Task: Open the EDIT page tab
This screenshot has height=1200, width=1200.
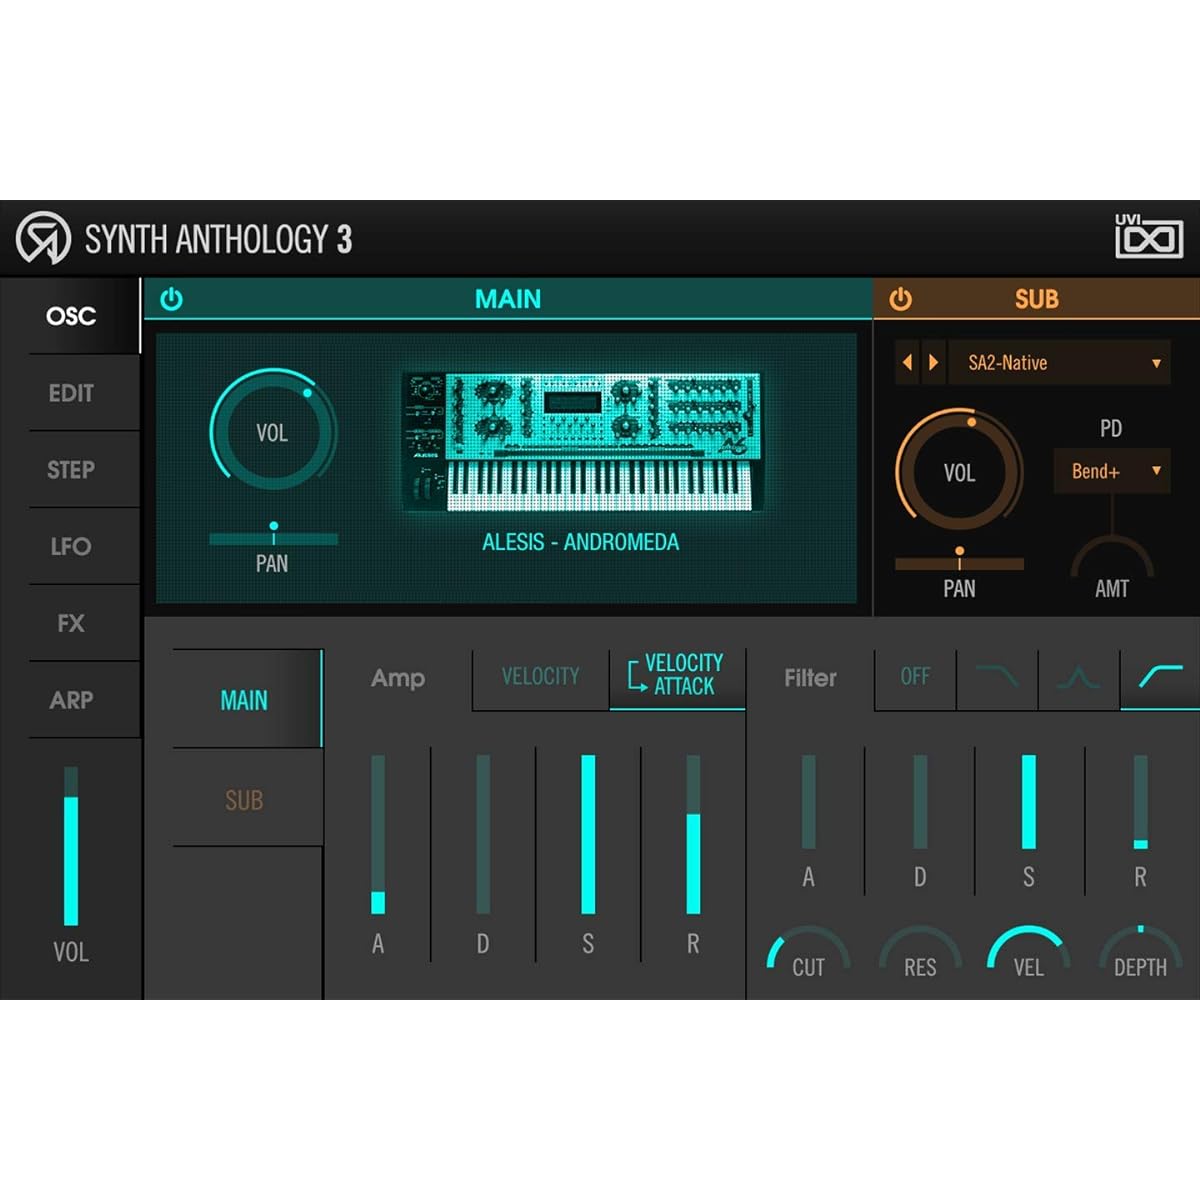Action: (x=71, y=393)
